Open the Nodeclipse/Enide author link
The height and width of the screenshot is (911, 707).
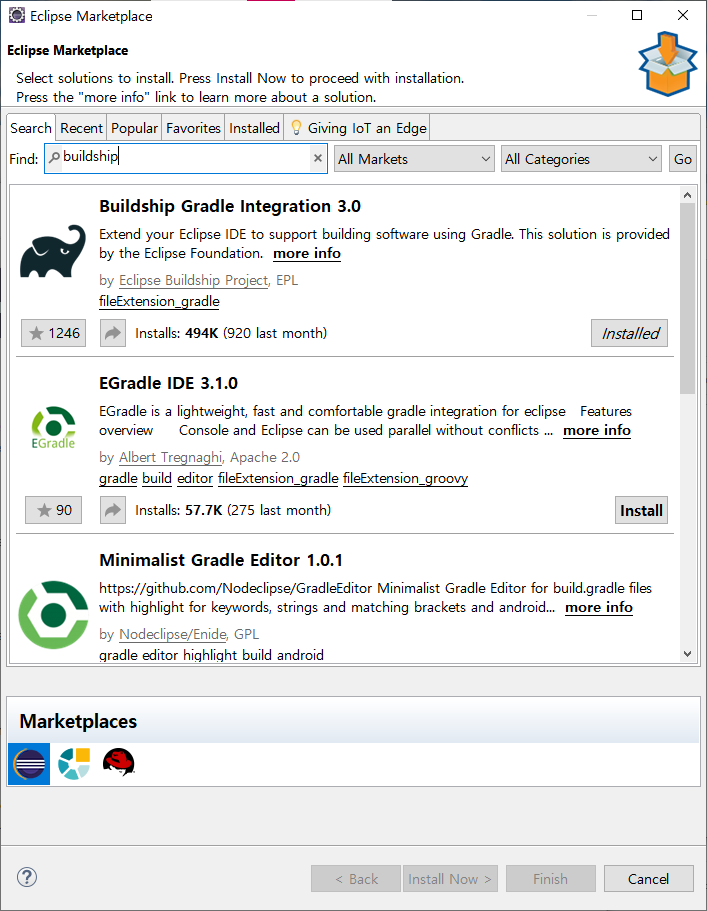[173, 634]
